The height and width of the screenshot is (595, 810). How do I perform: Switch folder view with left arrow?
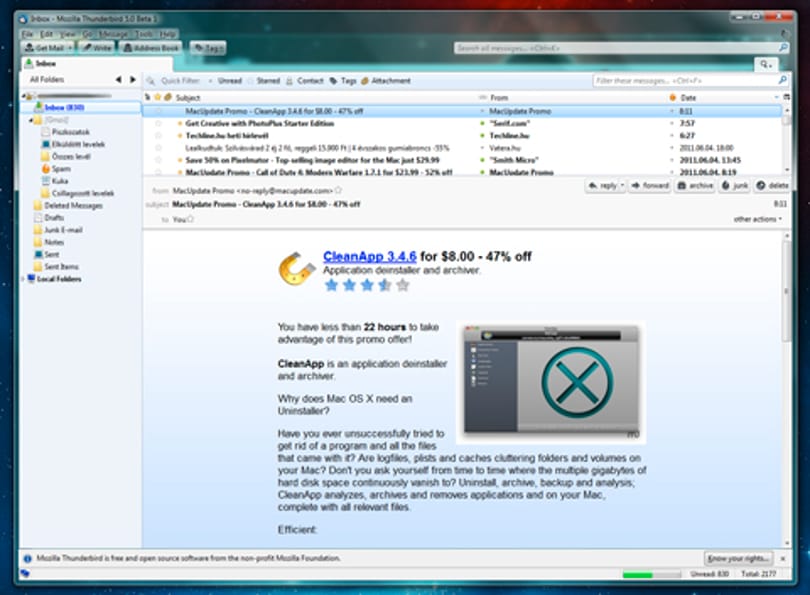118,80
